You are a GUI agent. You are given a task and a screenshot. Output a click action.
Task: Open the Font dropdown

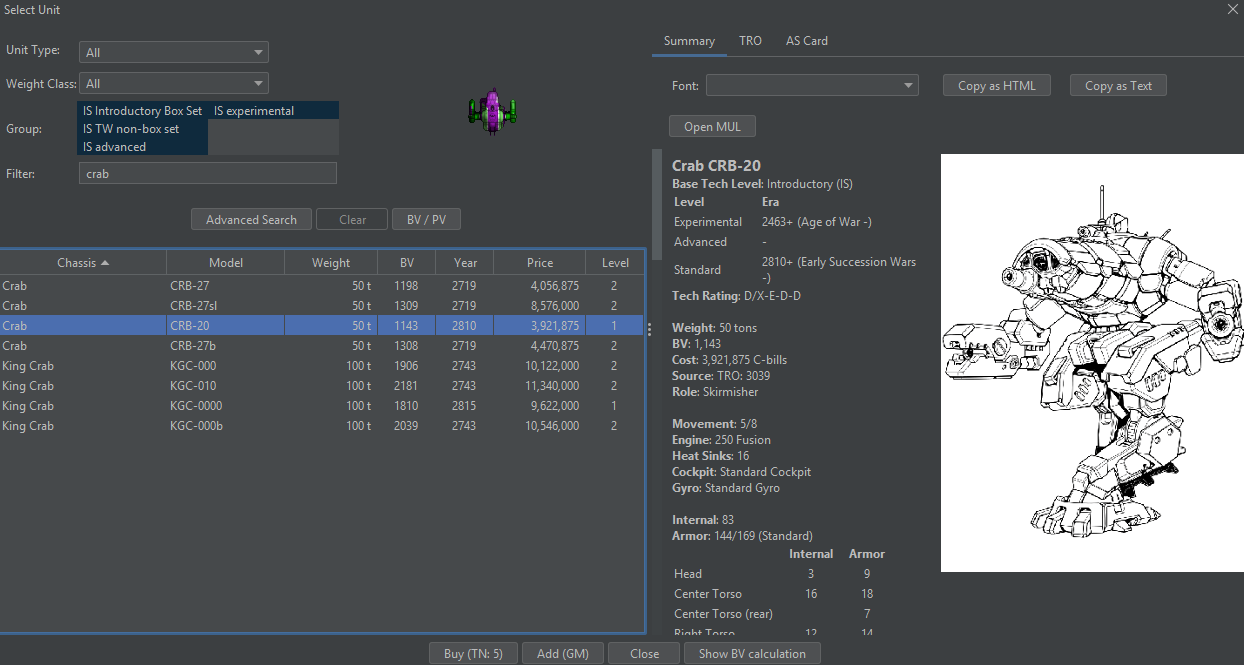coord(811,86)
